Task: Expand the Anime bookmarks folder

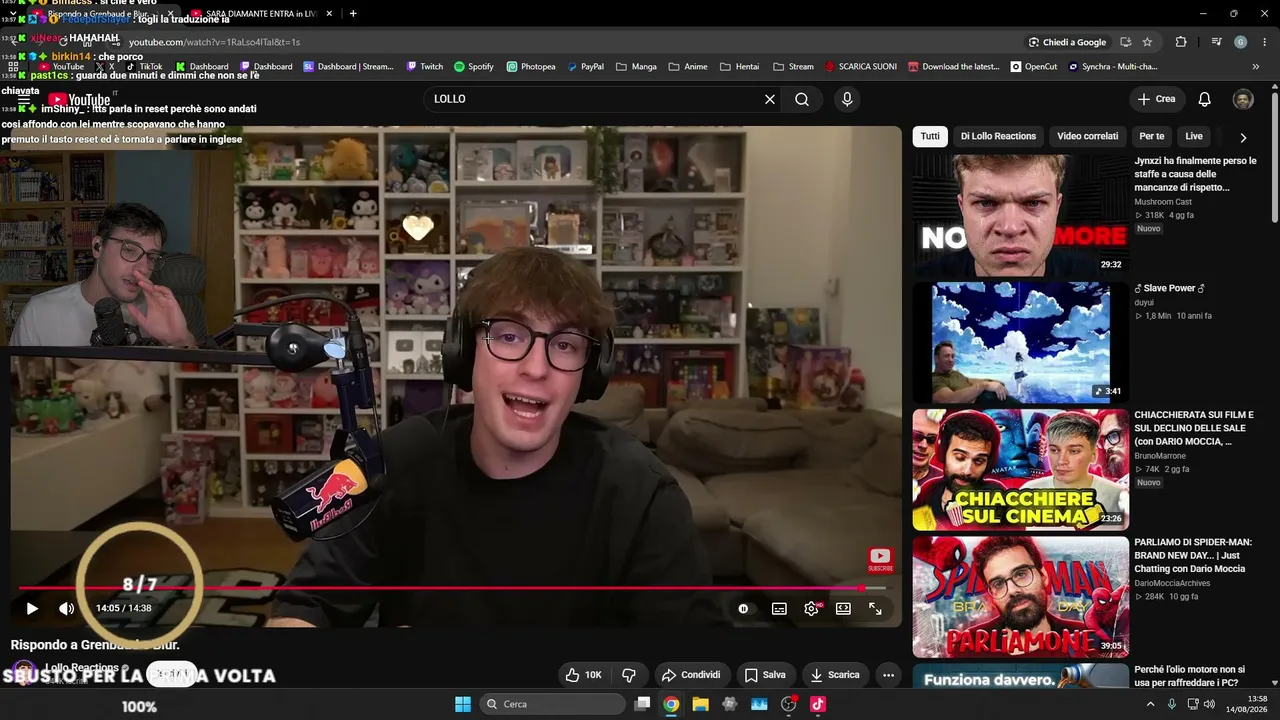Action: (688, 67)
